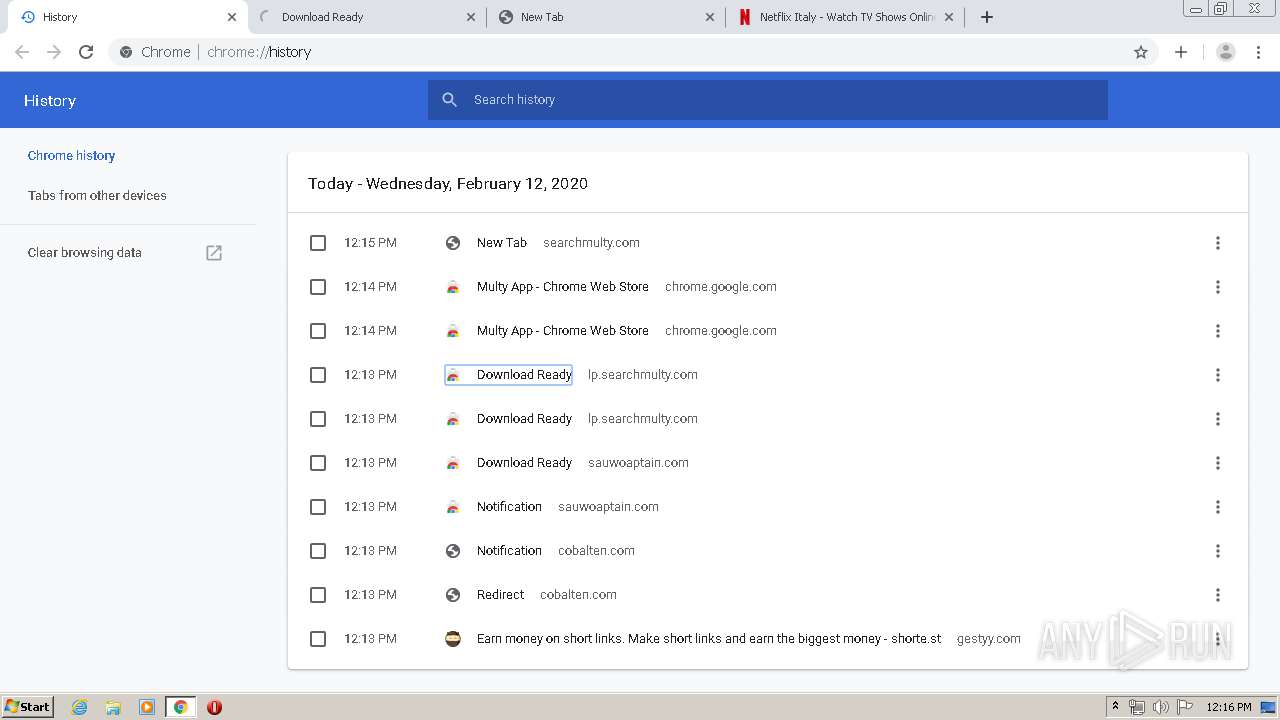Go forward with the forward arrow
Image resolution: width=1280 pixels, height=720 pixels.
54,52
